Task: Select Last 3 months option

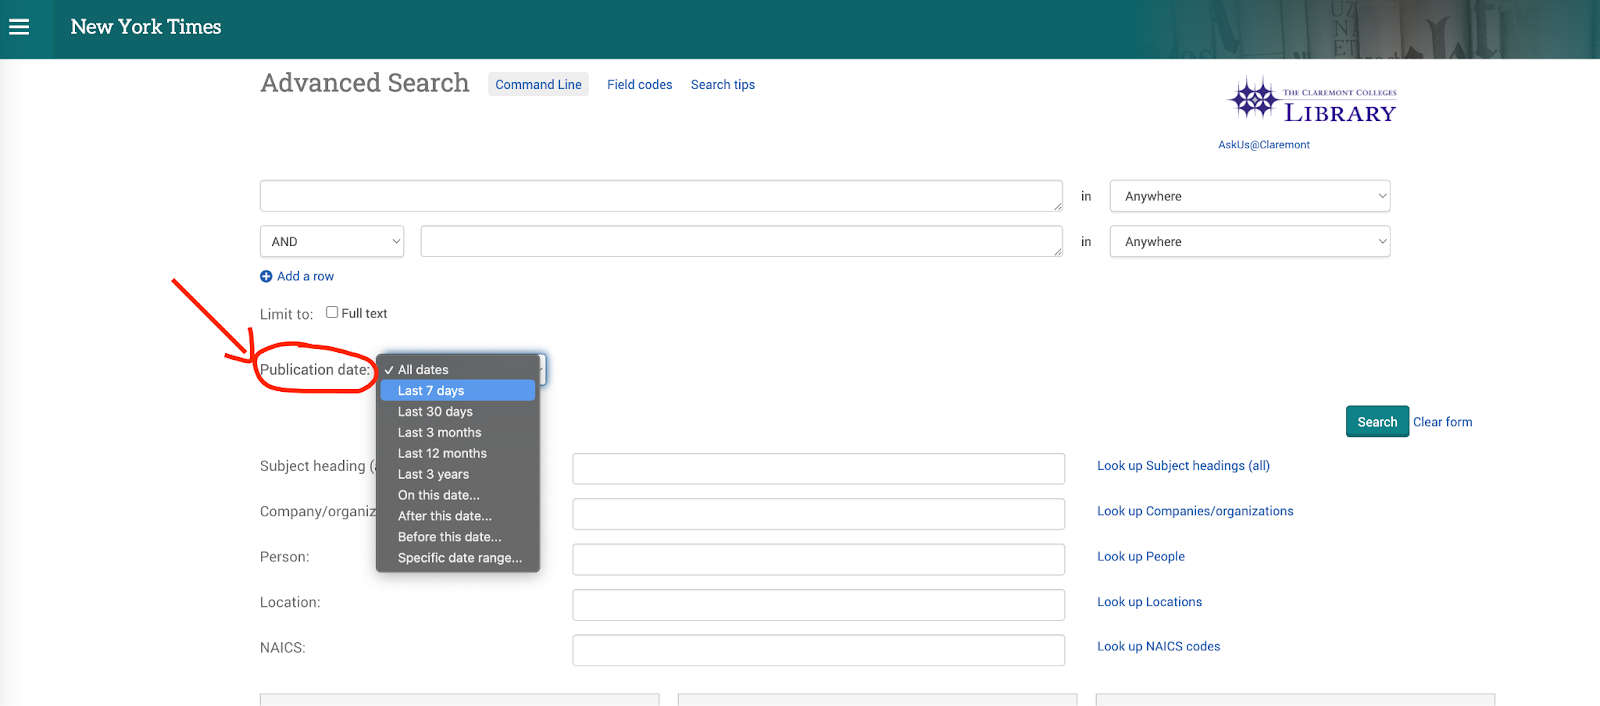Action: tap(458, 433)
